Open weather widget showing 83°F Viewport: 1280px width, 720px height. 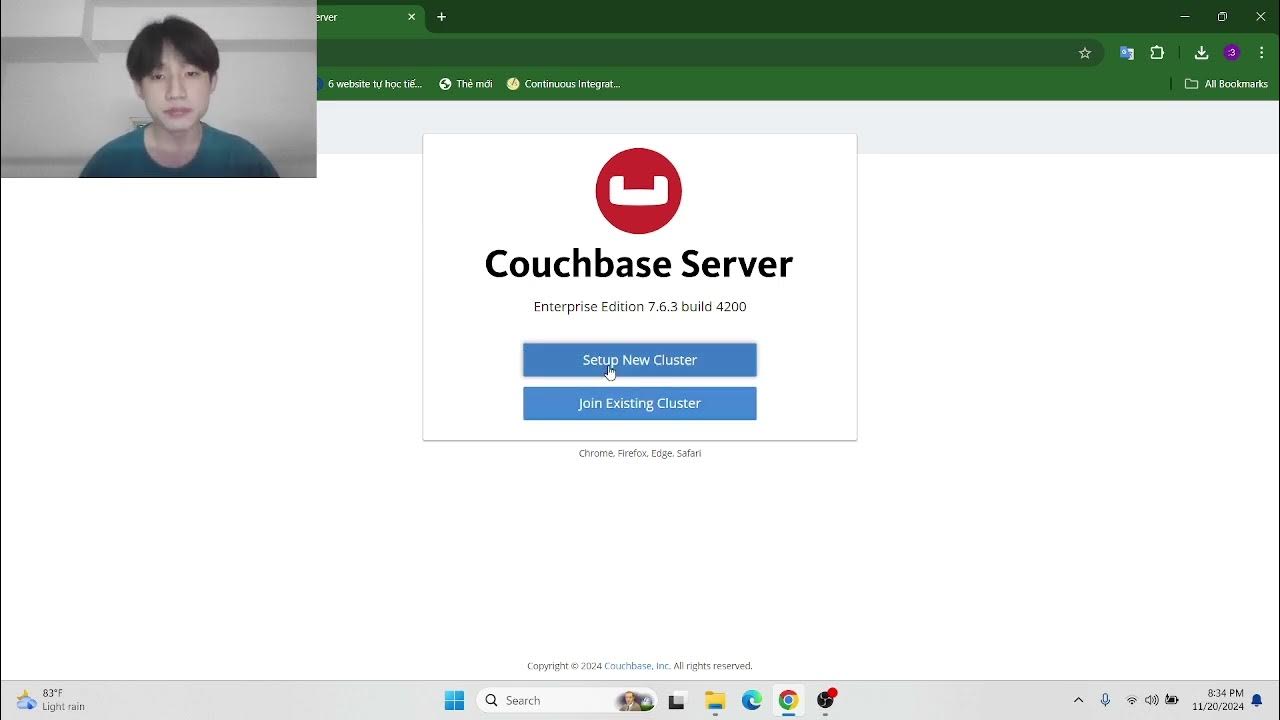51,700
